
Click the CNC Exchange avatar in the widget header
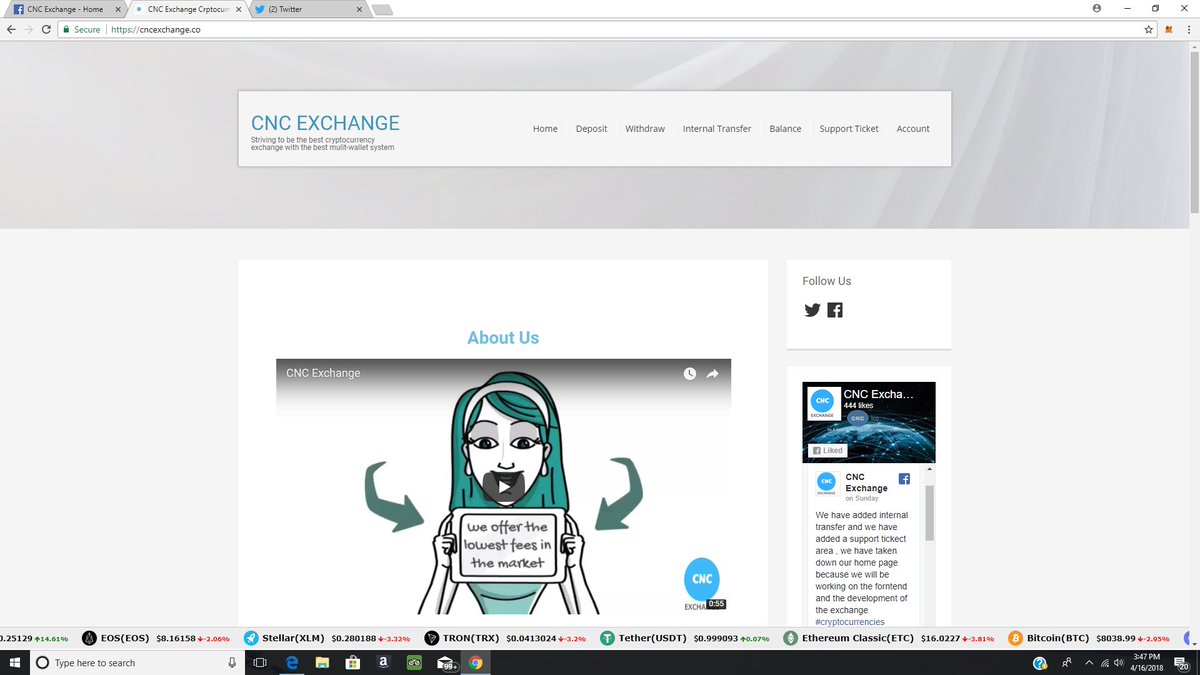pos(823,402)
